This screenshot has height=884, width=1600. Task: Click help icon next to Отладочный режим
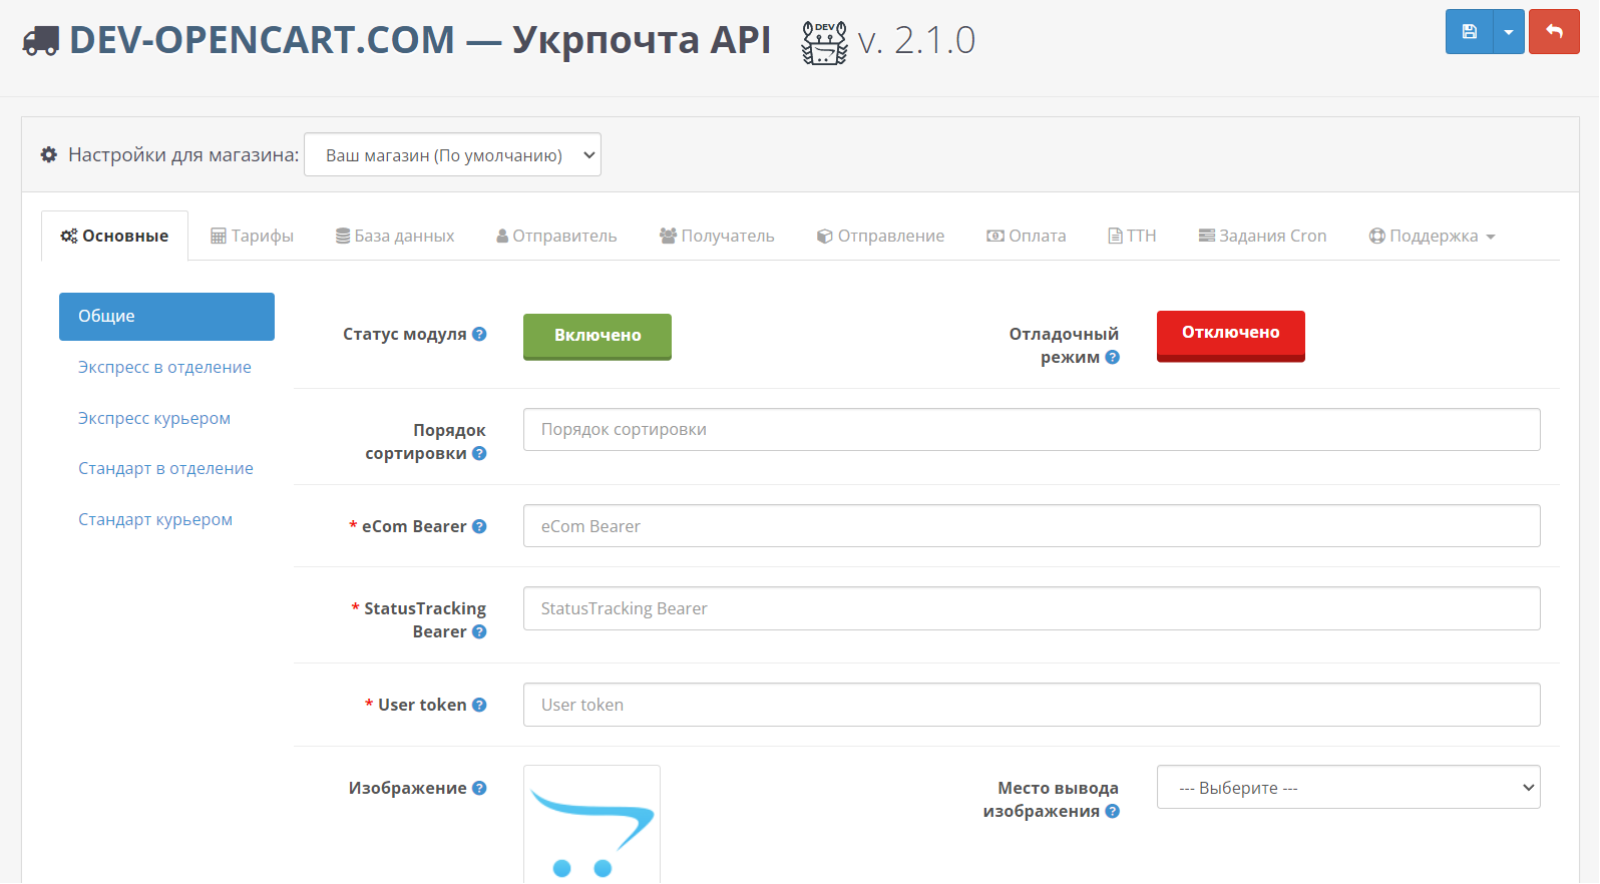pyautogui.click(x=1112, y=357)
